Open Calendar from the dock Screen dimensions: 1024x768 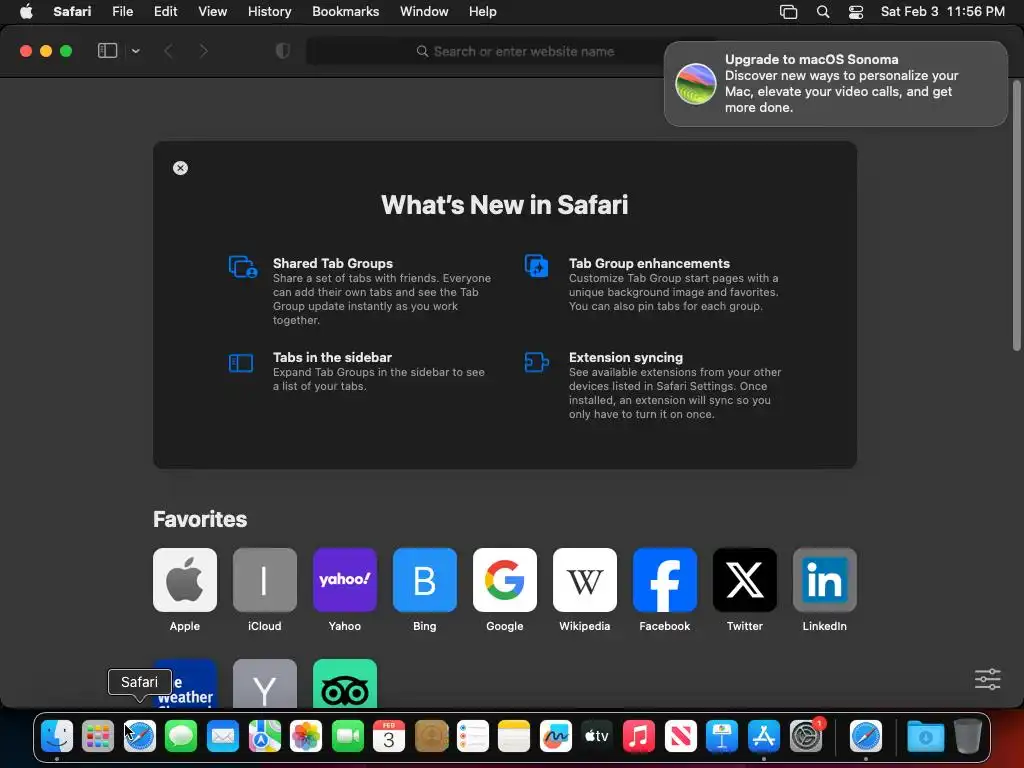[x=389, y=737]
